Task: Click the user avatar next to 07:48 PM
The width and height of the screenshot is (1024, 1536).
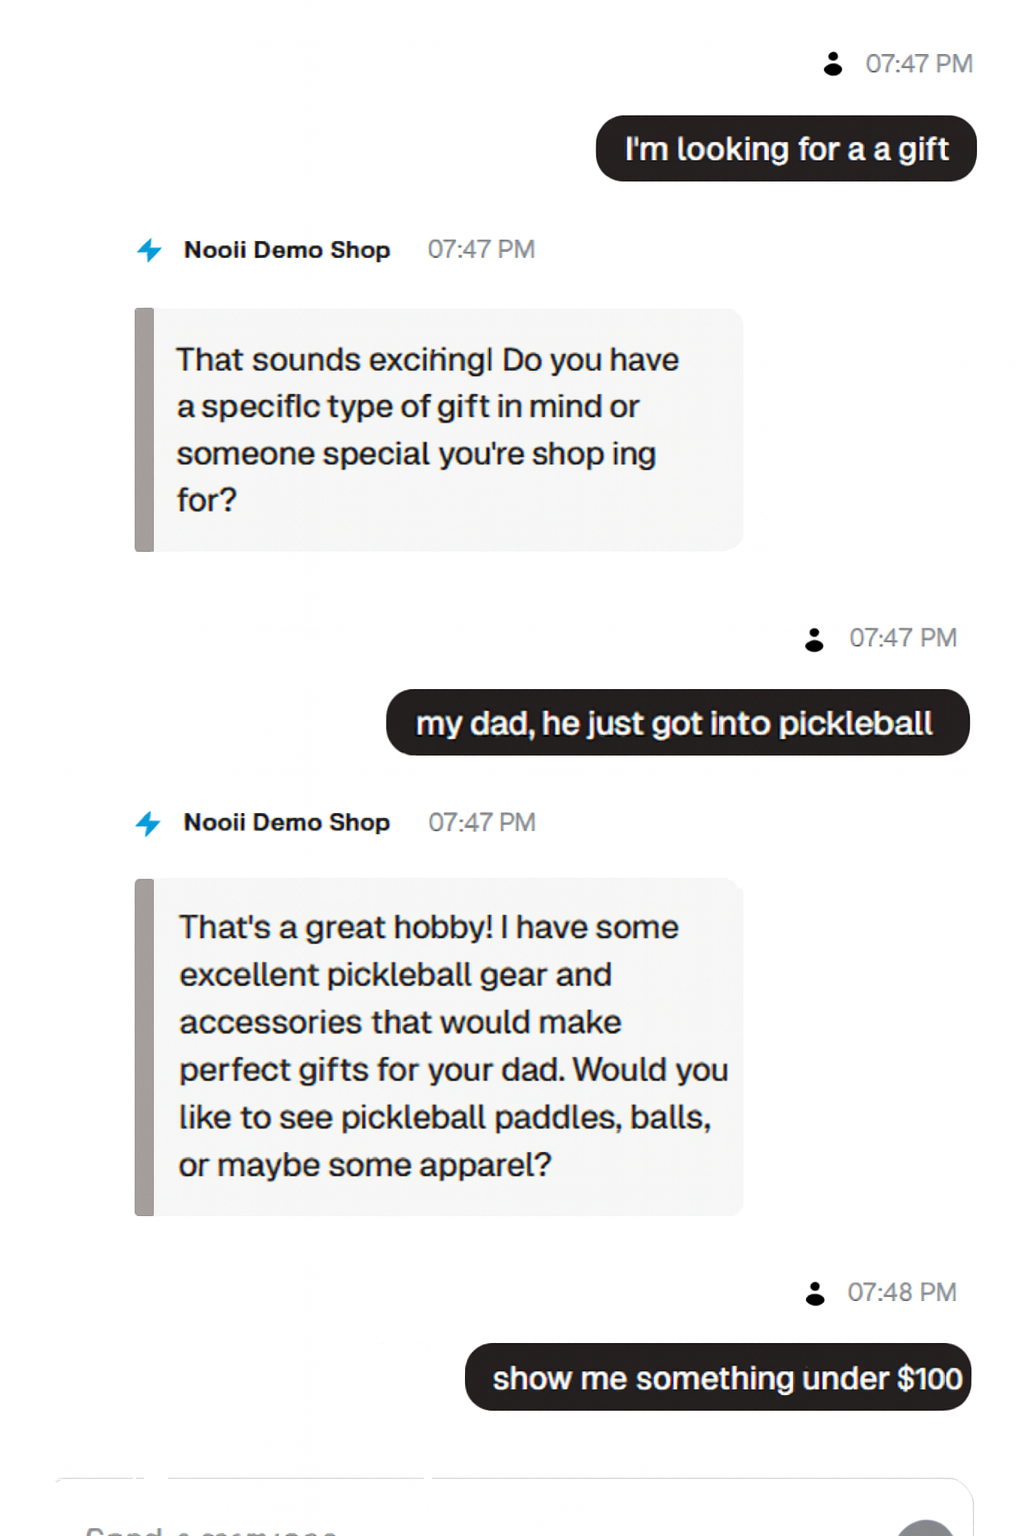Action: click(815, 1293)
